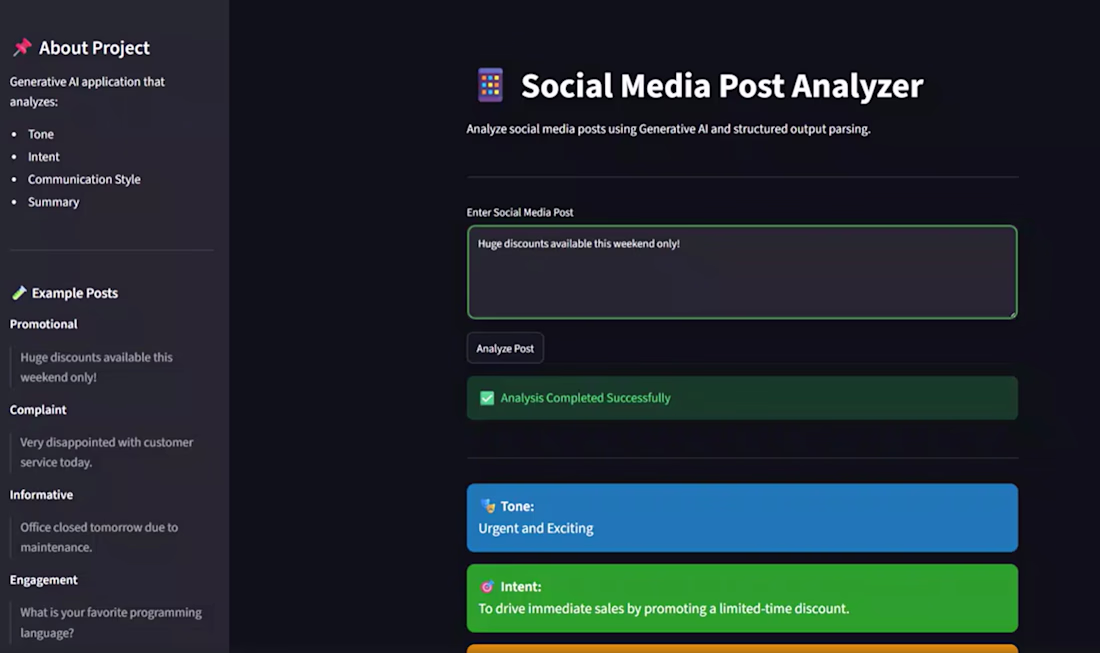Click the Complaint heading in sidebar
Image resolution: width=1100 pixels, height=653 pixels.
click(38, 410)
